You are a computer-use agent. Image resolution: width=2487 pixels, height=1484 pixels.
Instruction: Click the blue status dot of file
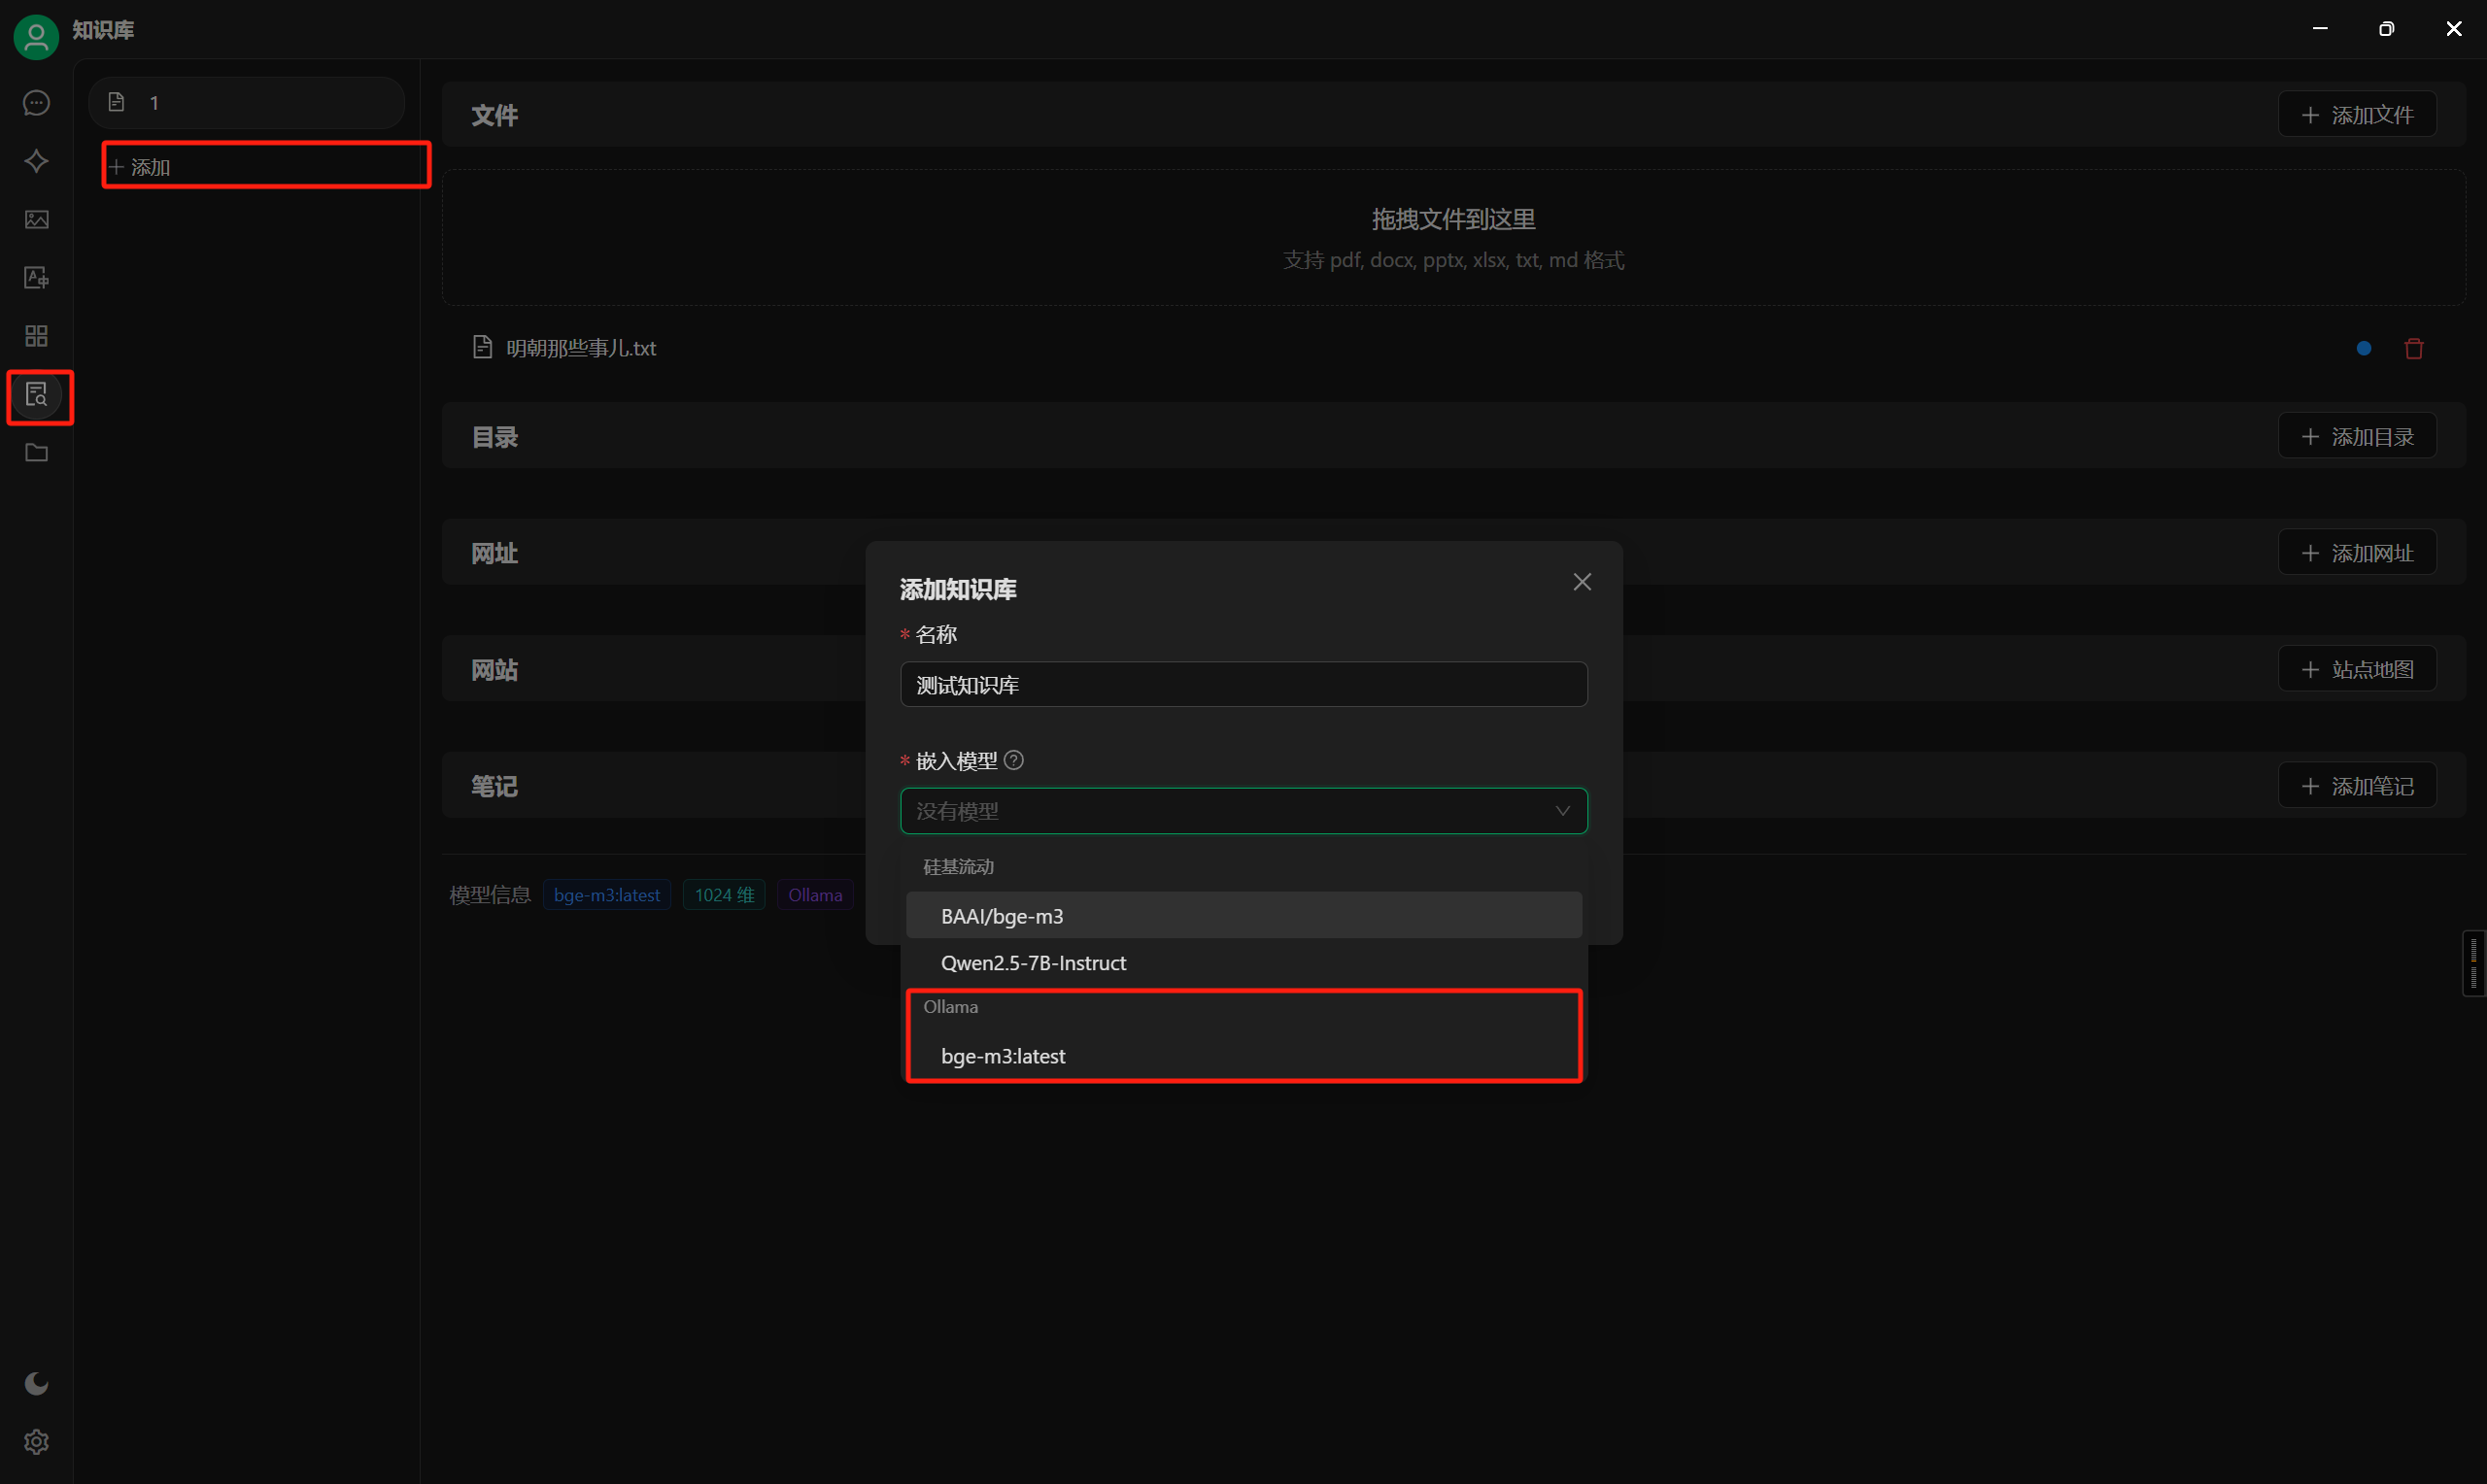pyautogui.click(x=2363, y=348)
